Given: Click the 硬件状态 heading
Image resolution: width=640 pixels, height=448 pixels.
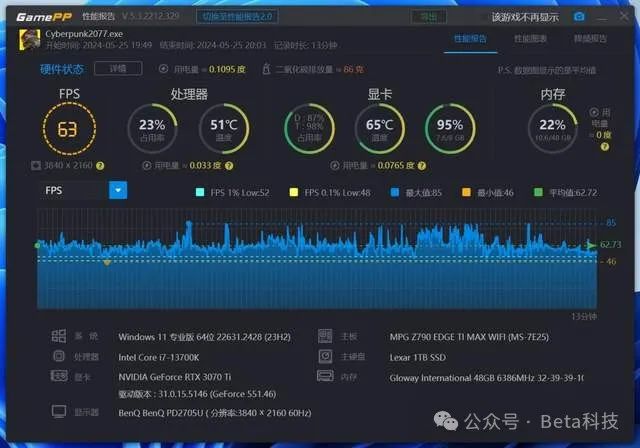Looking at the screenshot, I should 62,69.
